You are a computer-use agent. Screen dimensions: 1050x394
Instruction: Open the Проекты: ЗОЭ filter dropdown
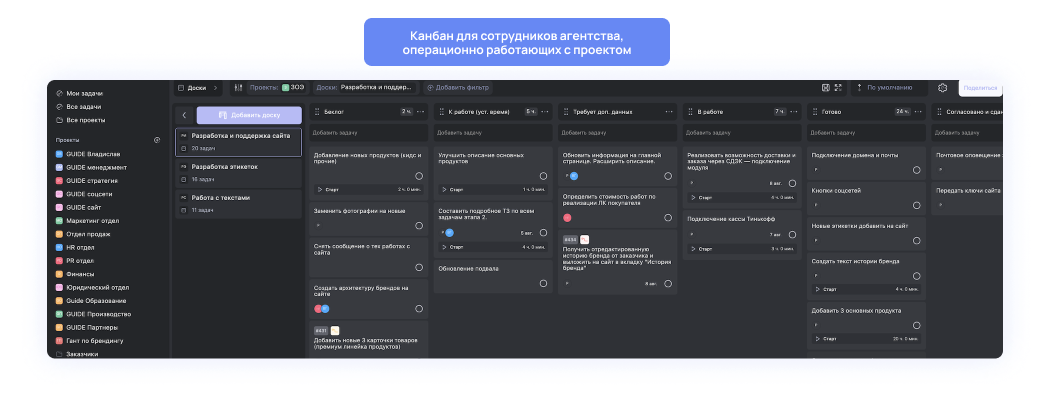pos(277,88)
